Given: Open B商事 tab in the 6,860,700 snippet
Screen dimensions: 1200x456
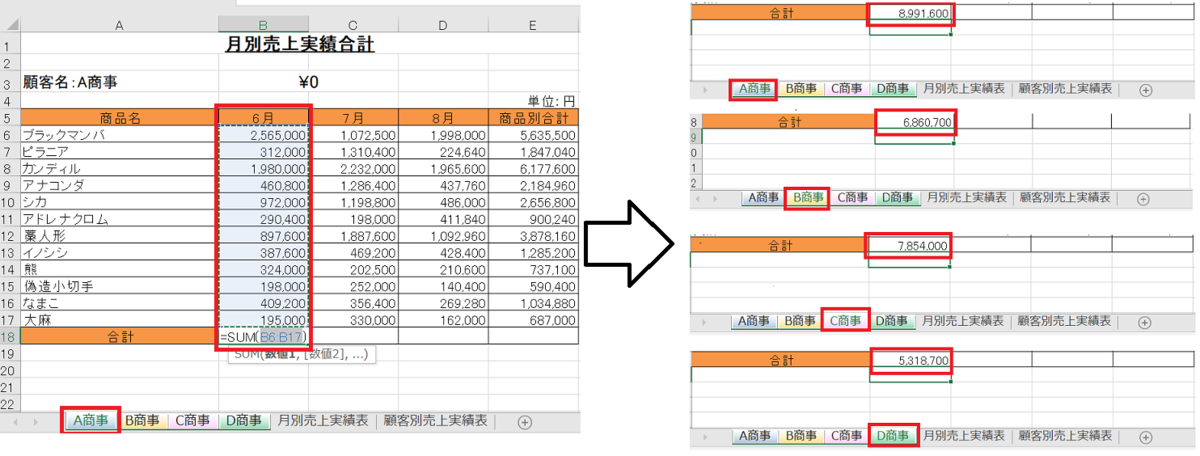Looking at the screenshot, I should 808,198.
